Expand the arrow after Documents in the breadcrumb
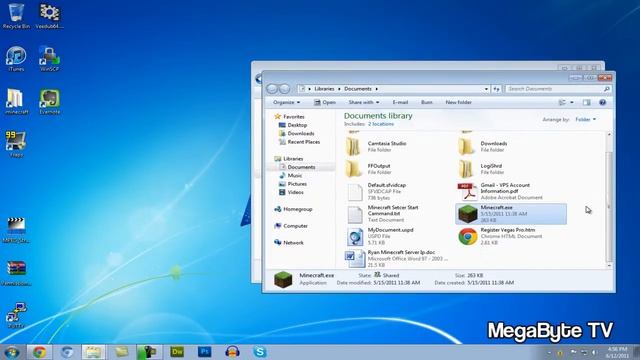640x360 pixels. click(x=376, y=89)
